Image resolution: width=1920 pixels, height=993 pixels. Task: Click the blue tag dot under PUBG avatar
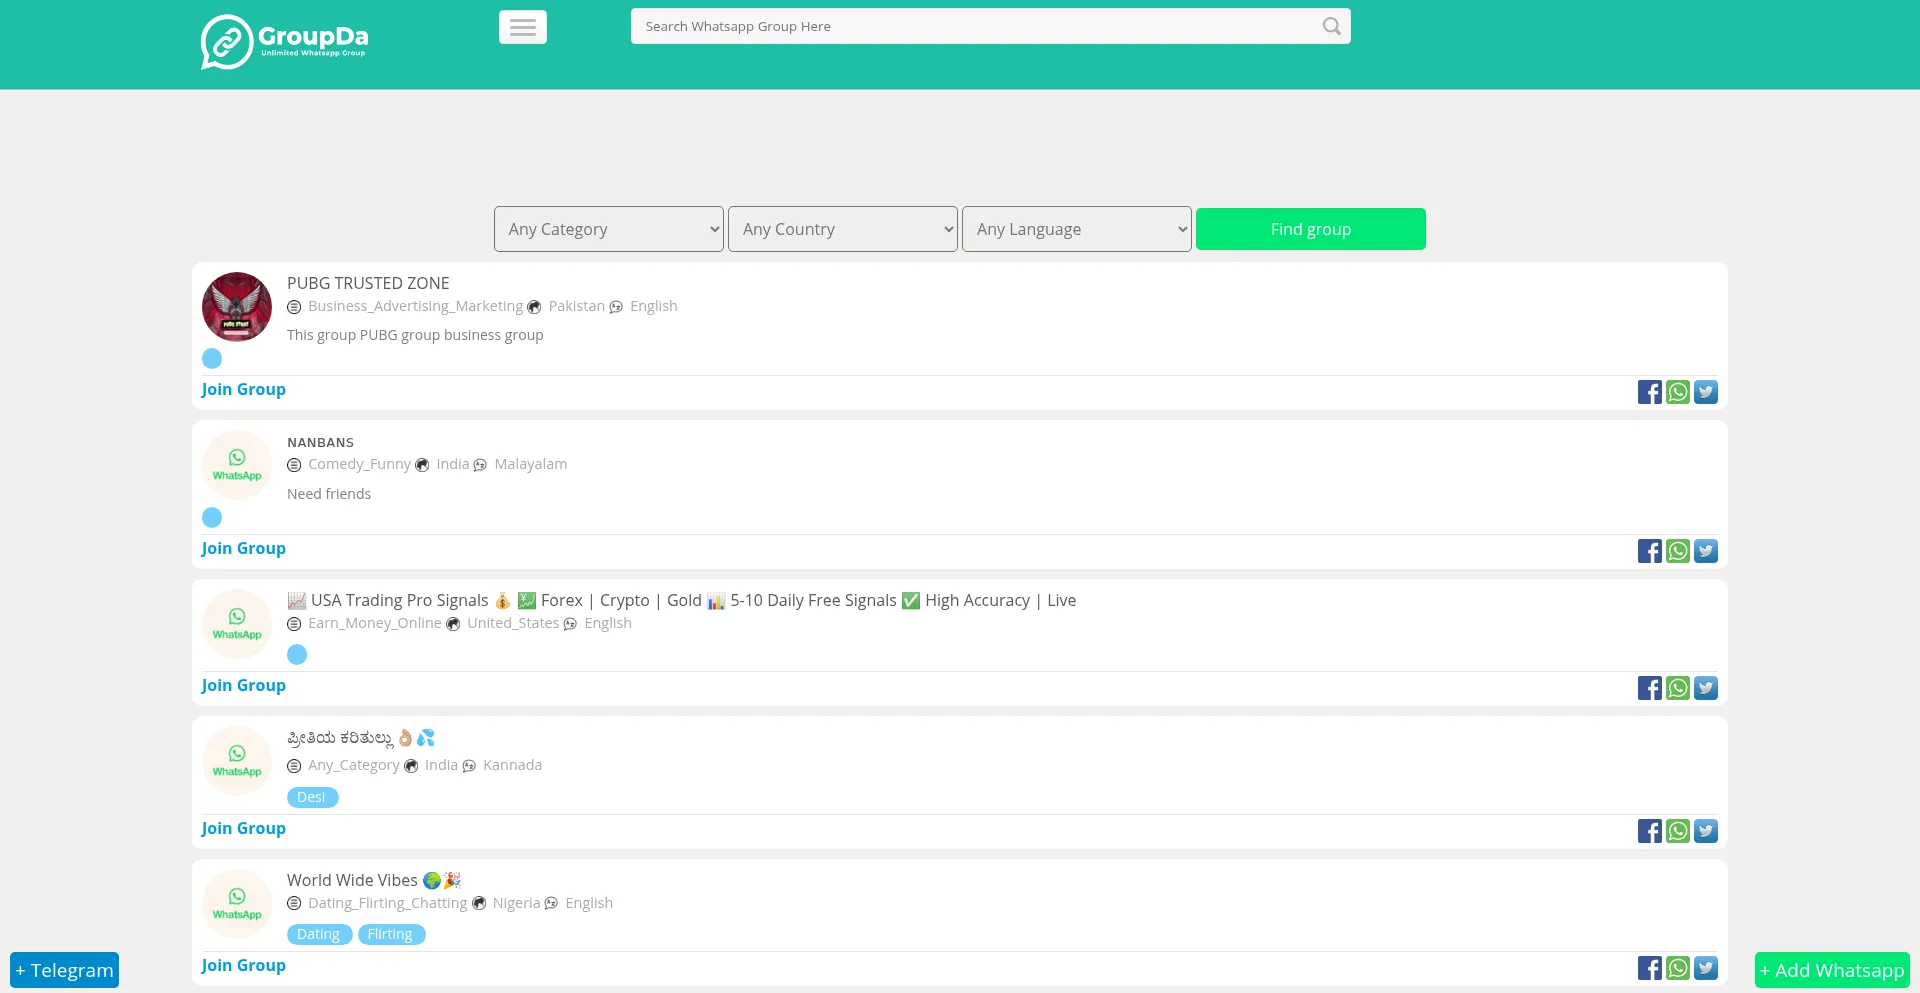click(x=212, y=358)
